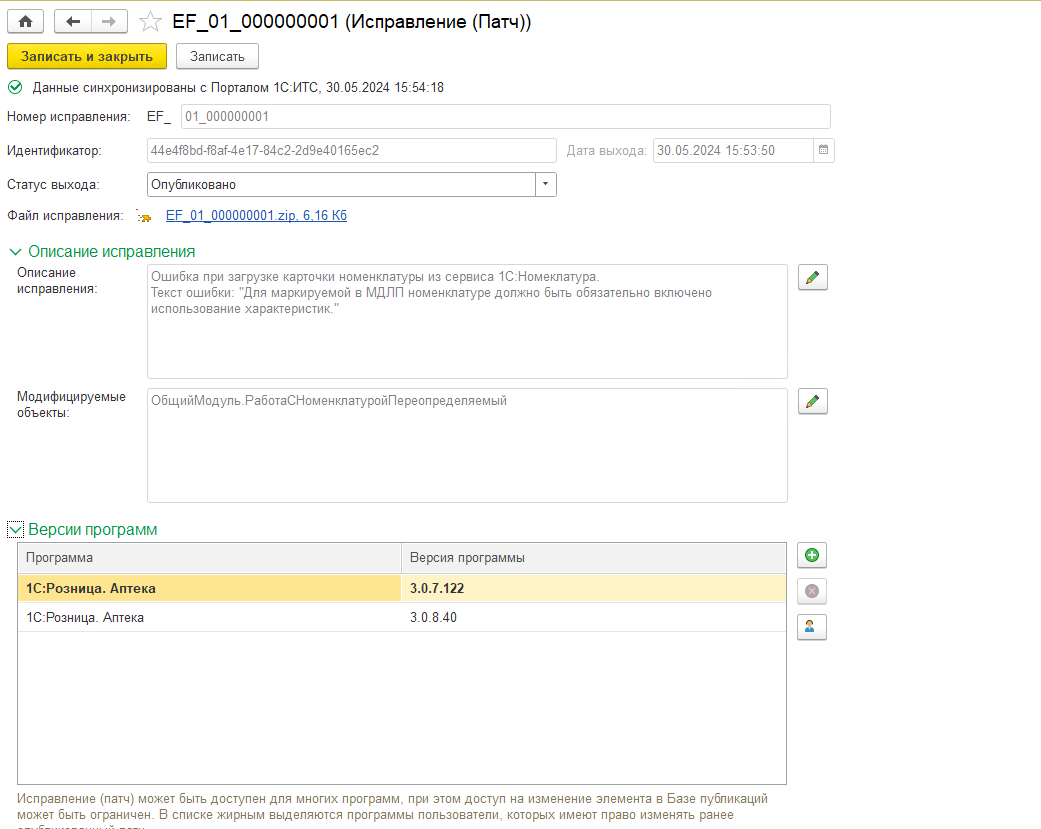1041x829 pixels.
Task: Click the green sync status check icon
Action: click(x=15, y=87)
